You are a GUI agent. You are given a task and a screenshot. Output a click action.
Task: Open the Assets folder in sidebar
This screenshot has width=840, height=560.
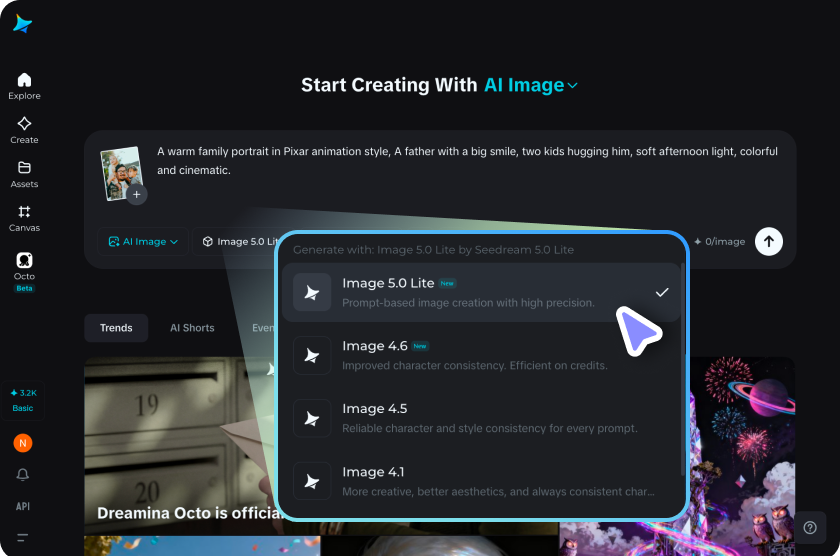coord(24,175)
